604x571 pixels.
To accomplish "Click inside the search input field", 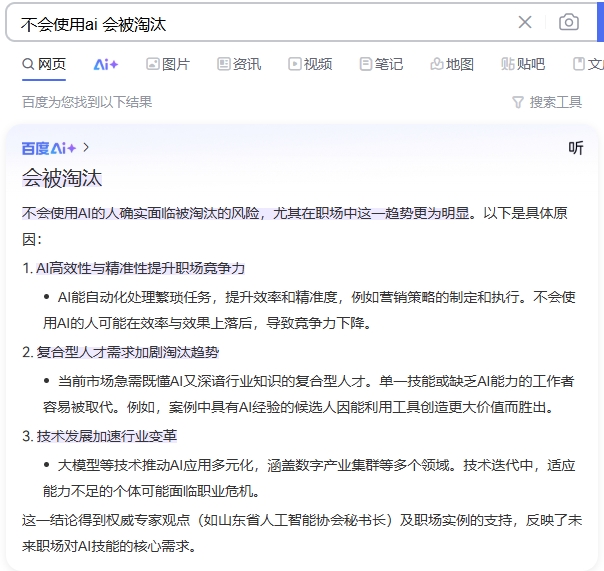I will click(260, 22).
